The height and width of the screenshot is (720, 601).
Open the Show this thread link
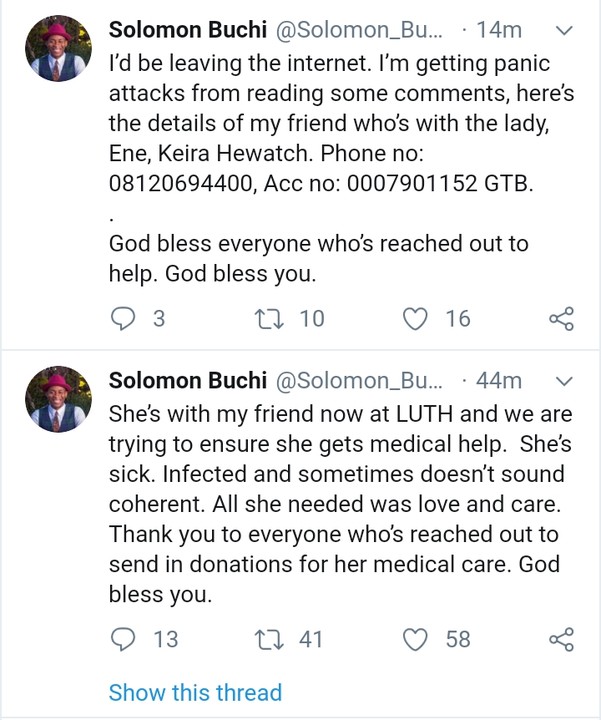pos(195,692)
